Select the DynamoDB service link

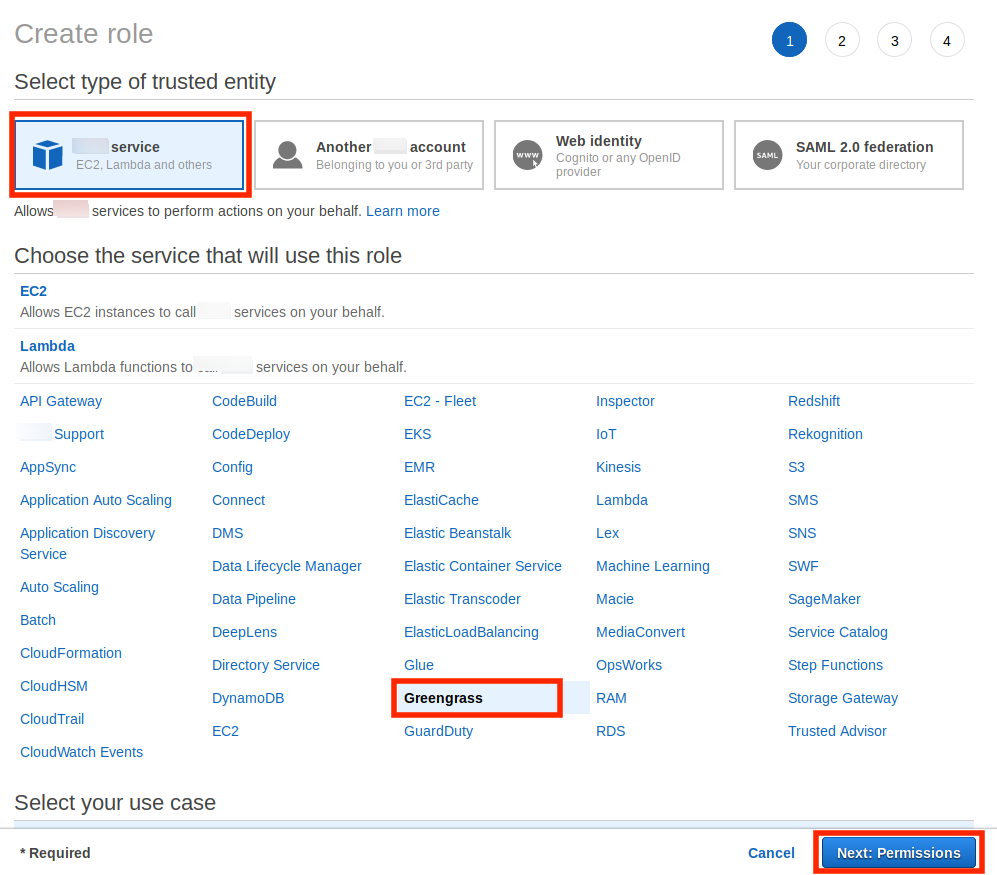pyautogui.click(x=248, y=698)
